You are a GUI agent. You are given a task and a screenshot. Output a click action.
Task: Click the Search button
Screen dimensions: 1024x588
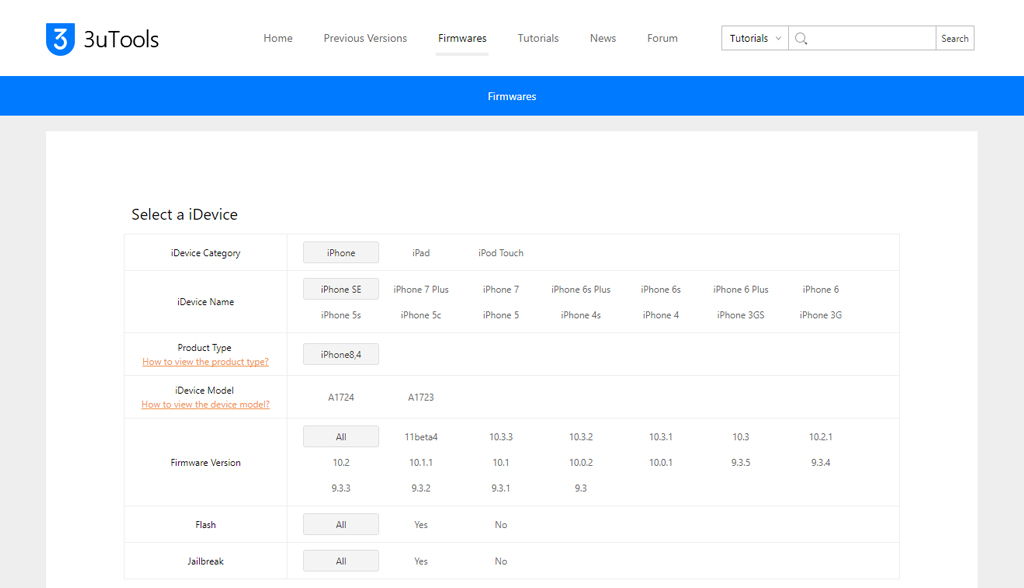click(x=955, y=39)
